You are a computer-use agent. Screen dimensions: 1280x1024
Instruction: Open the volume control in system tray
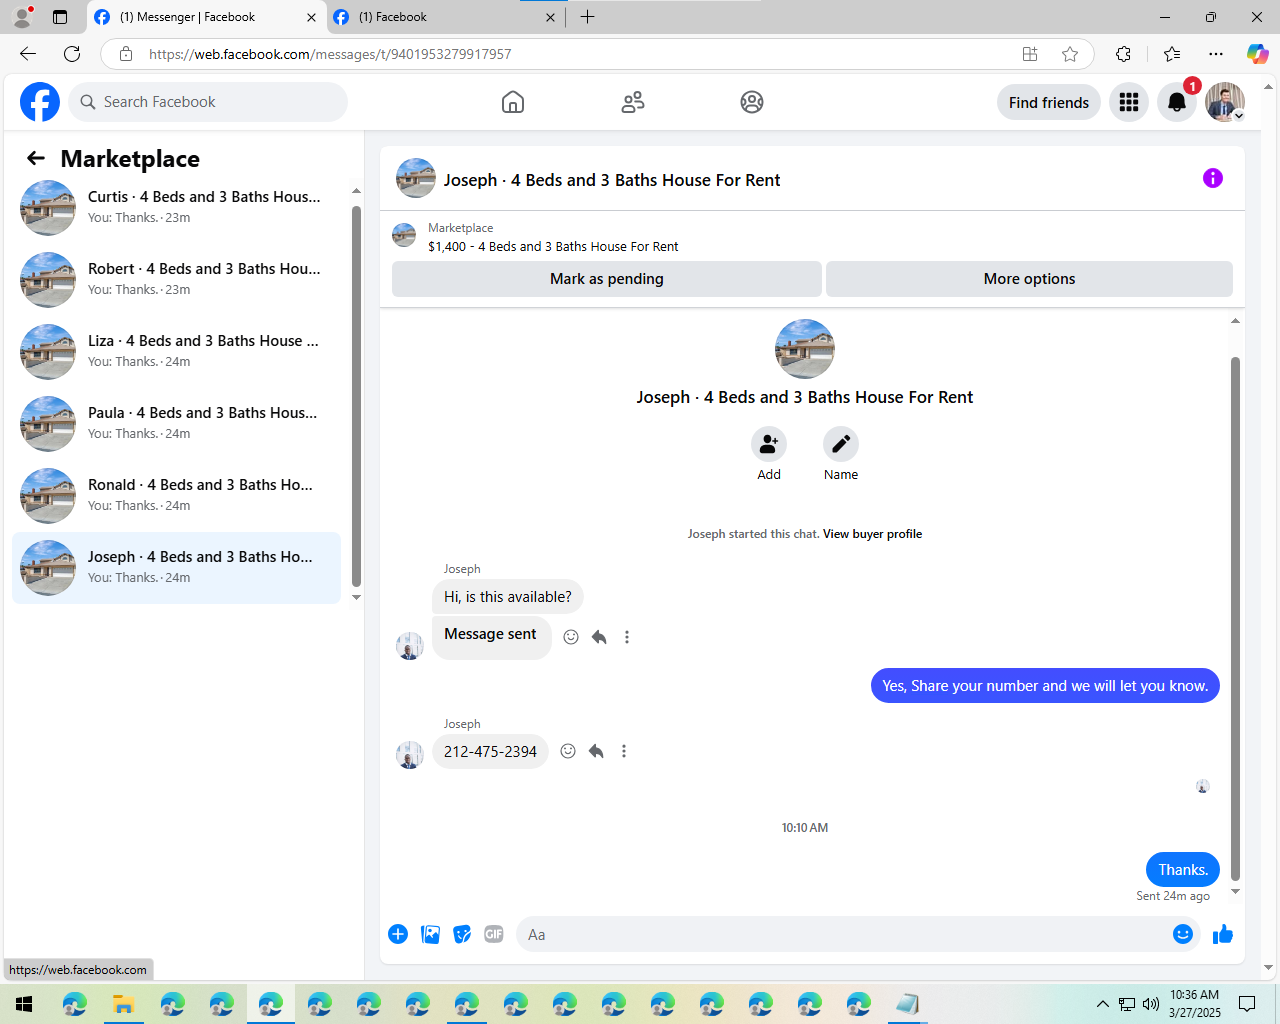pyautogui.click(x=1151, y=1004)
